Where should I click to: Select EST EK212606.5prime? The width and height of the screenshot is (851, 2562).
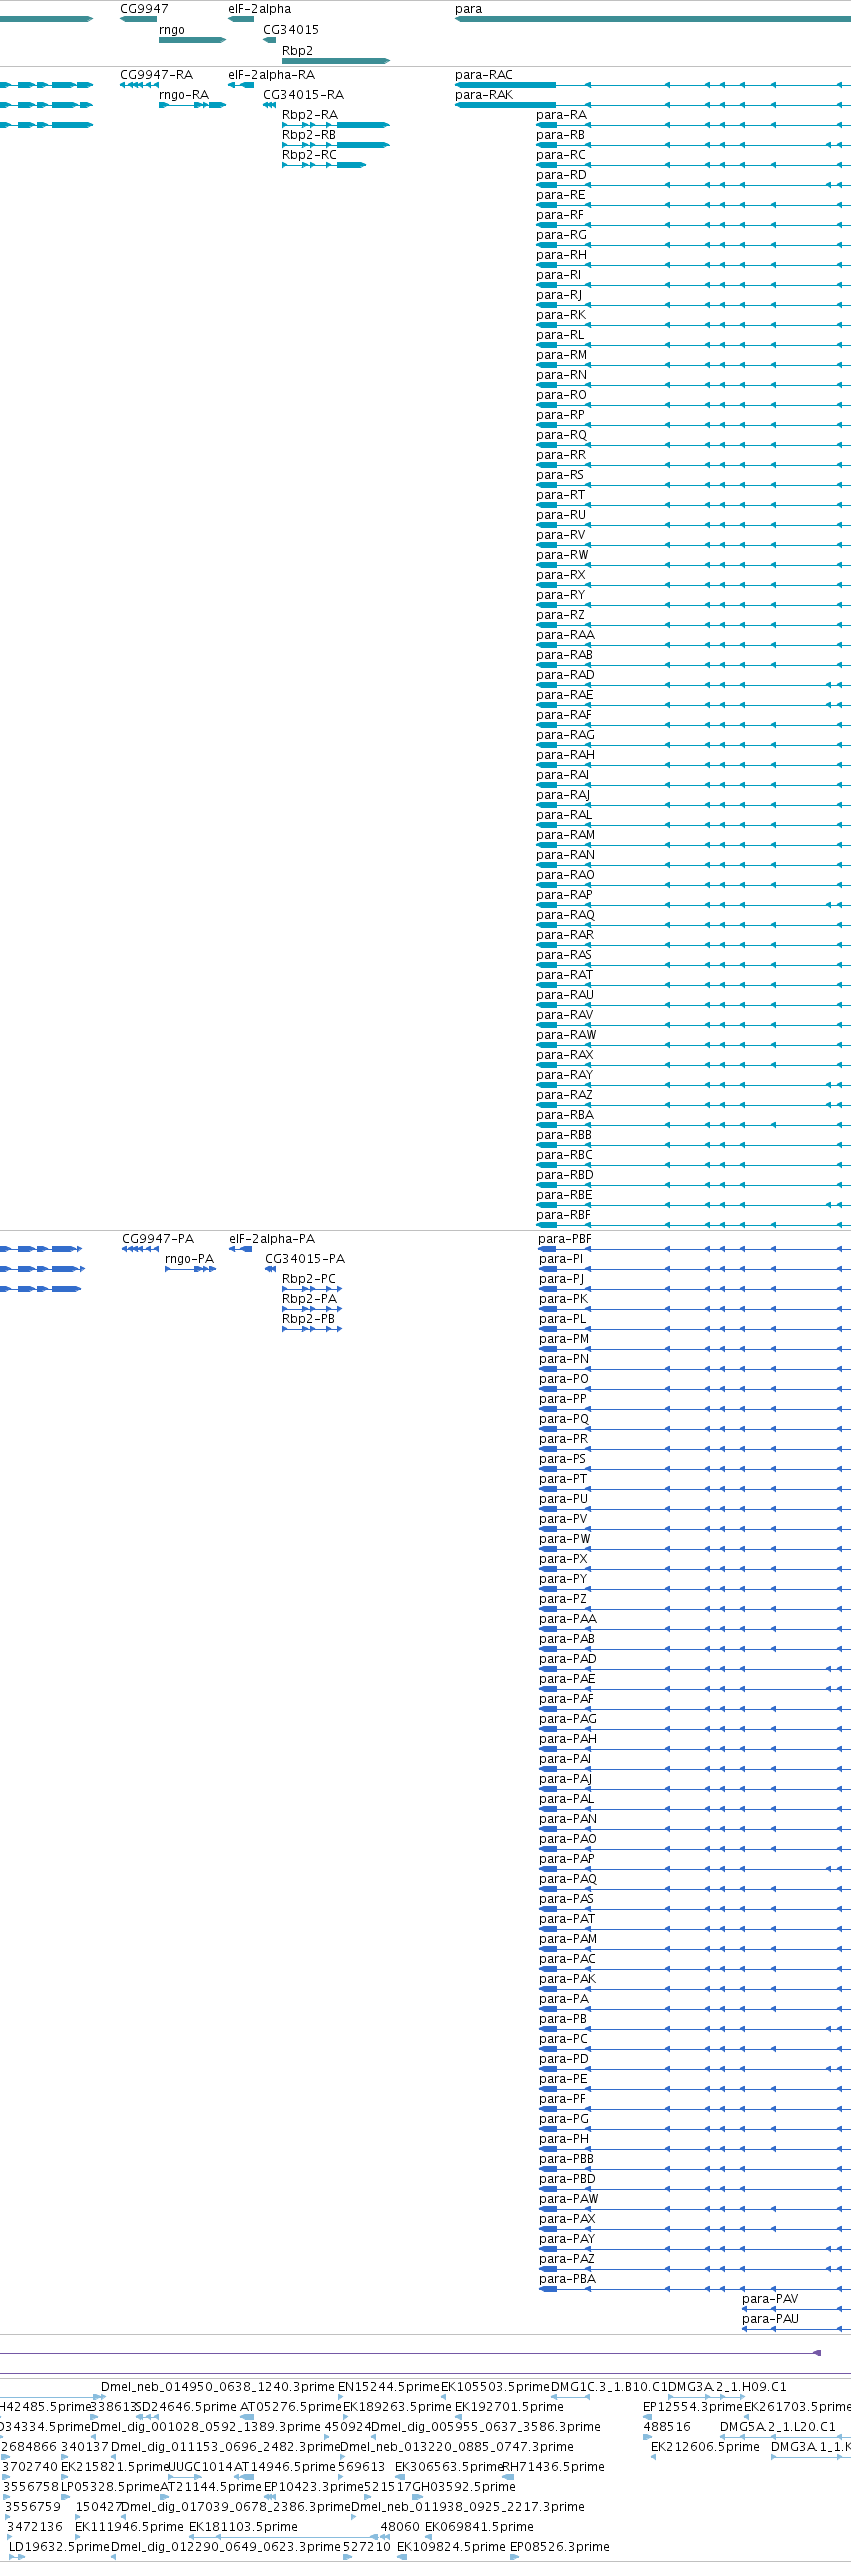coord(705,2447)
